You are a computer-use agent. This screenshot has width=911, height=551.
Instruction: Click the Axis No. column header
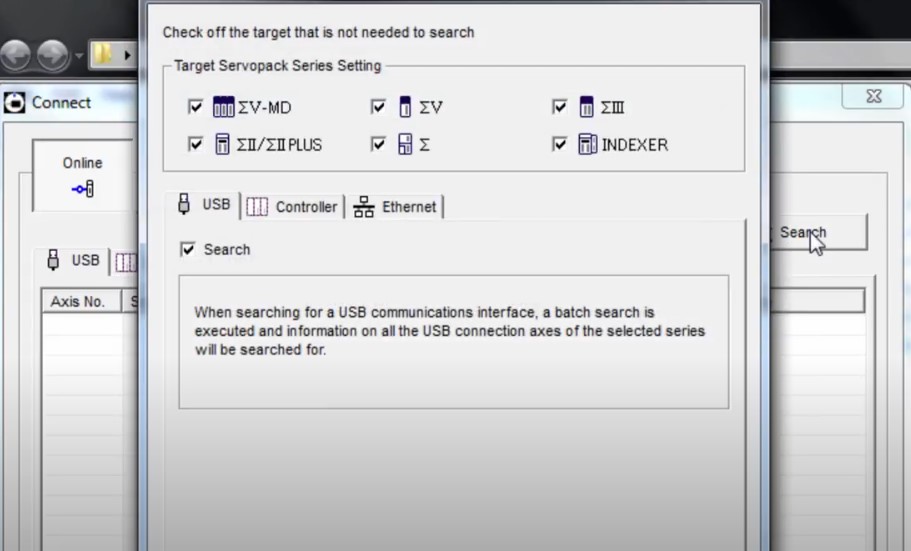pos(78,302)
